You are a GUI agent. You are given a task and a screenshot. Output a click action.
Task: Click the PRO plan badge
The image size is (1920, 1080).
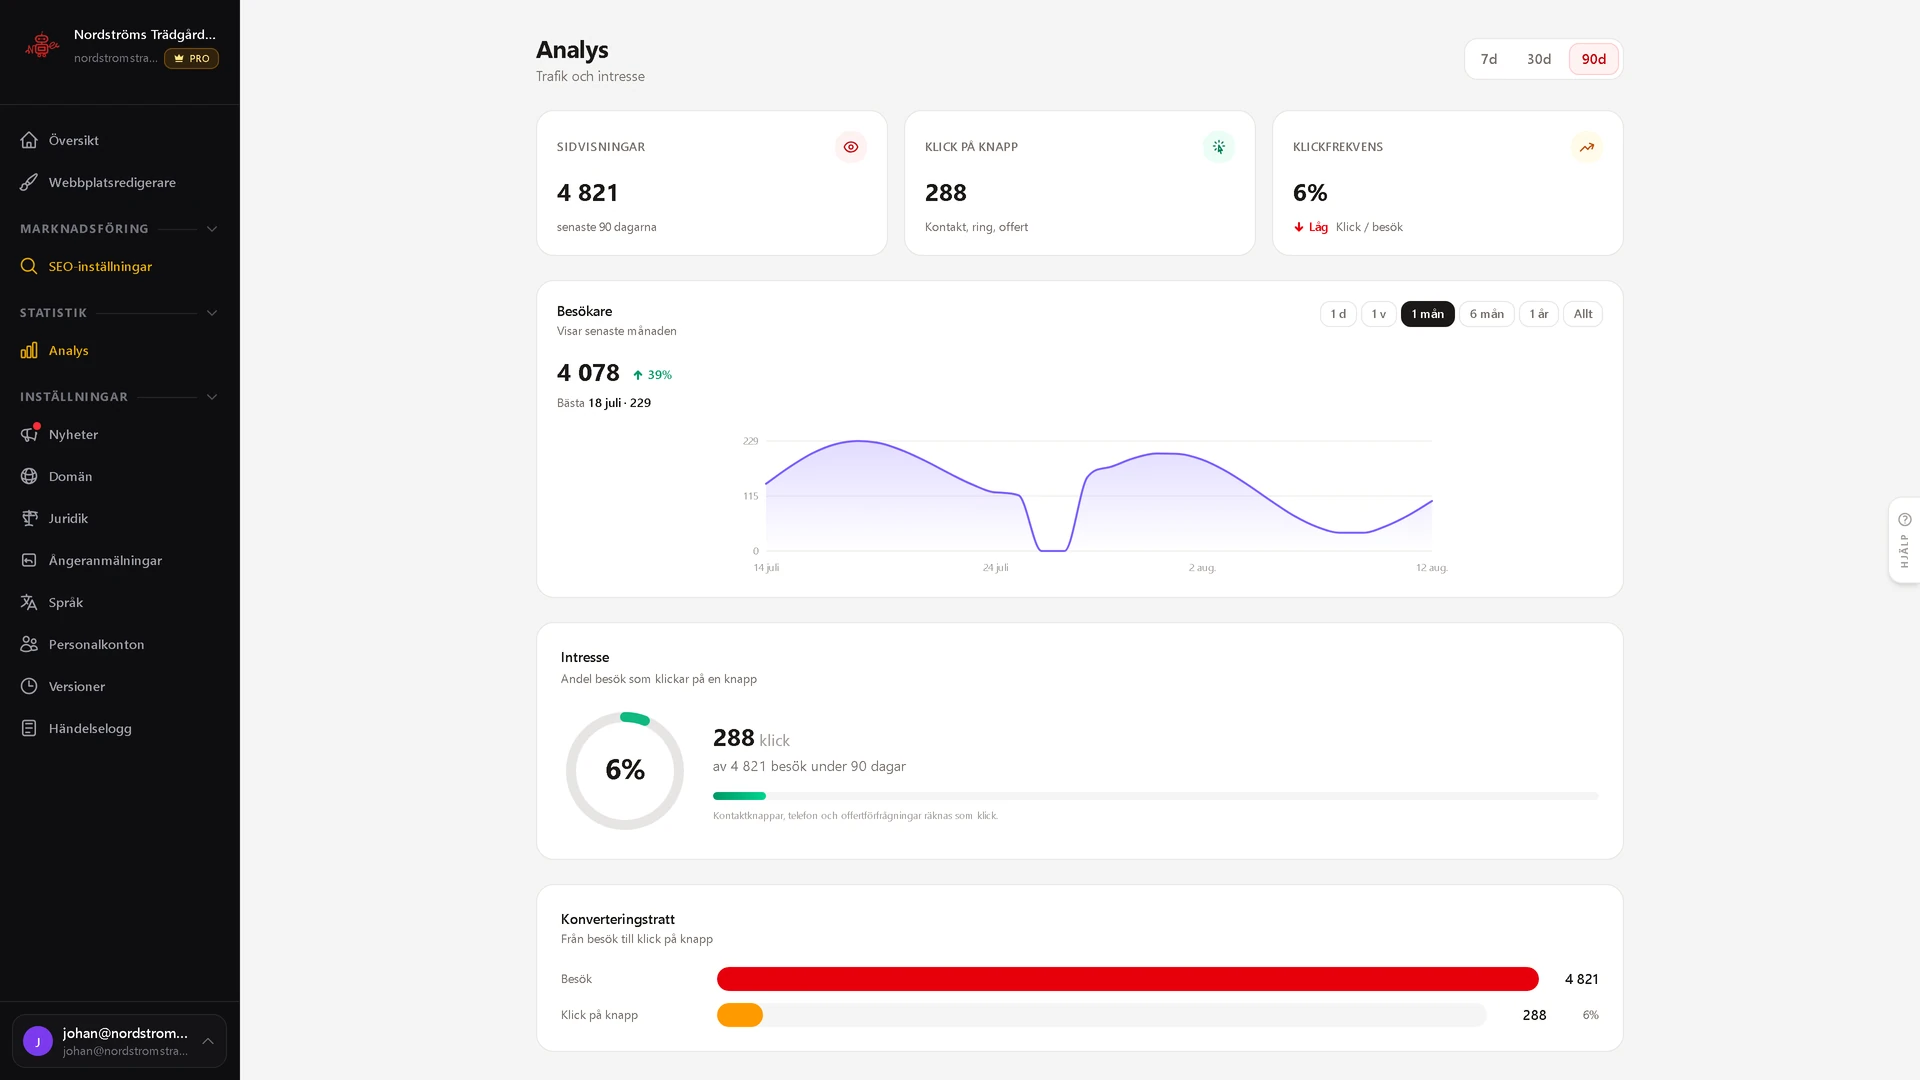point(191,58)
